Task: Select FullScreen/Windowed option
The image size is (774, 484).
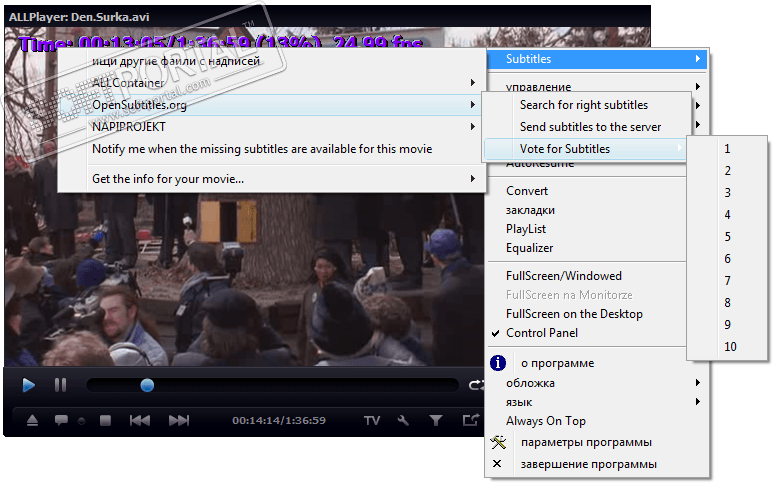Action: pos(587,276)
